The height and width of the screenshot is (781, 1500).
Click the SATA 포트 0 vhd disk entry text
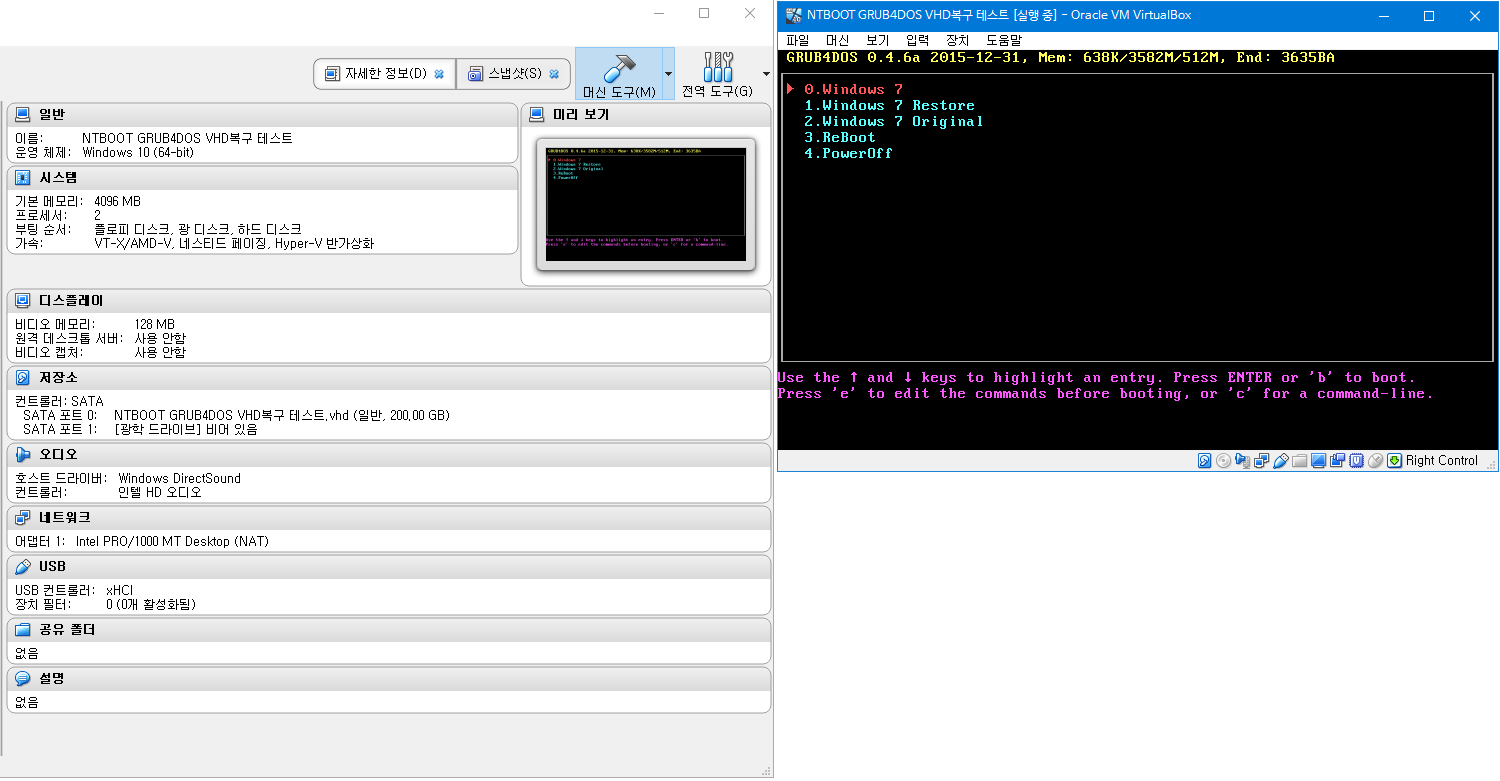click(282, 415)
